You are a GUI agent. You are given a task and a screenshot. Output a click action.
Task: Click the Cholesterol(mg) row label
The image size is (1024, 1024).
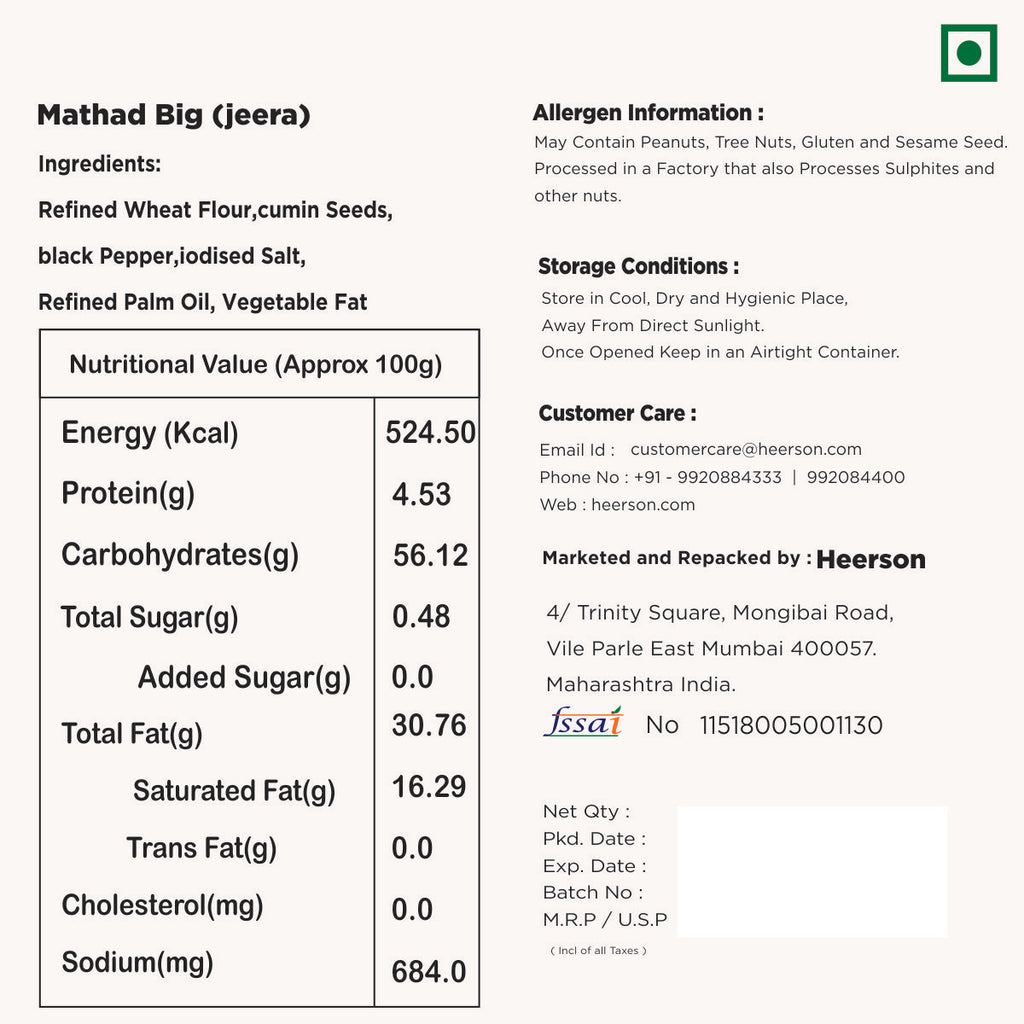pos(162,906)
